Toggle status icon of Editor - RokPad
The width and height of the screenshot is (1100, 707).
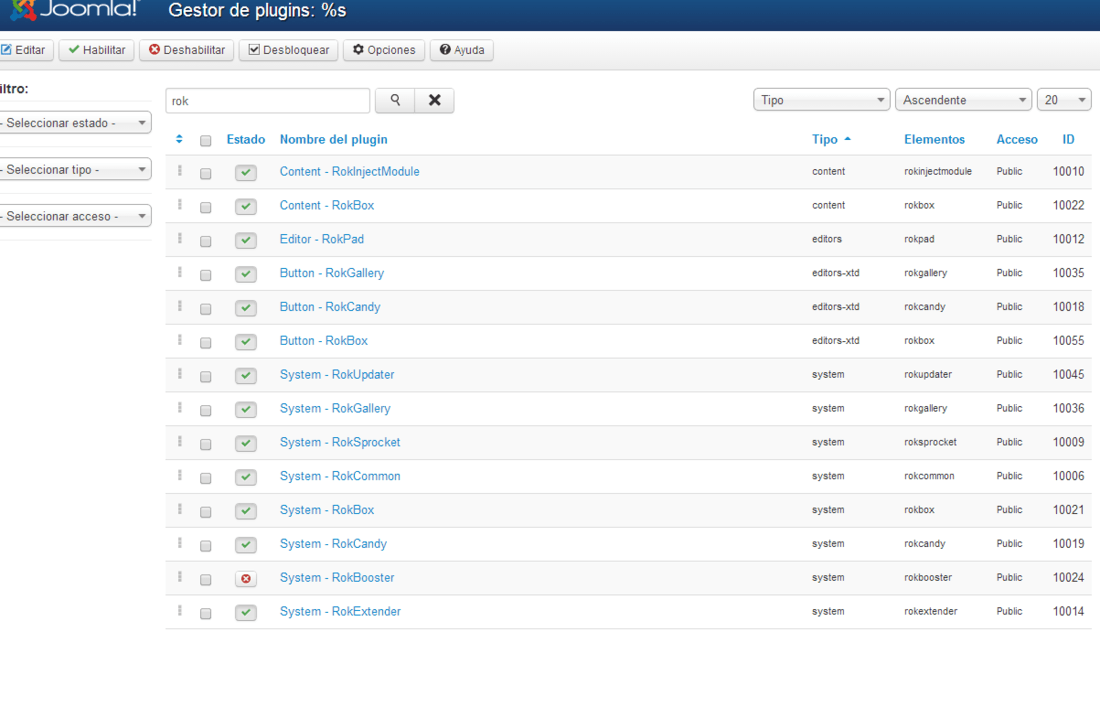(x=246, y=240)
